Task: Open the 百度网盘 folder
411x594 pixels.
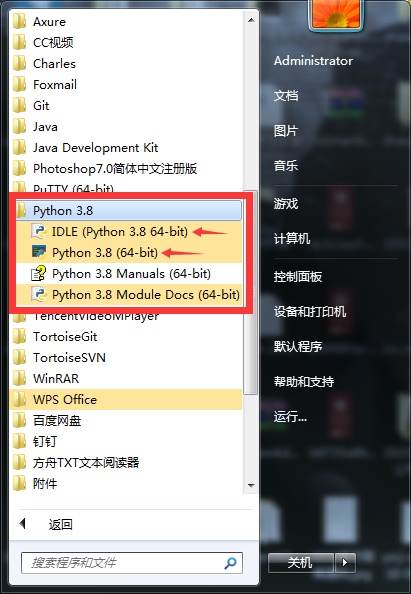Action: 126,420
